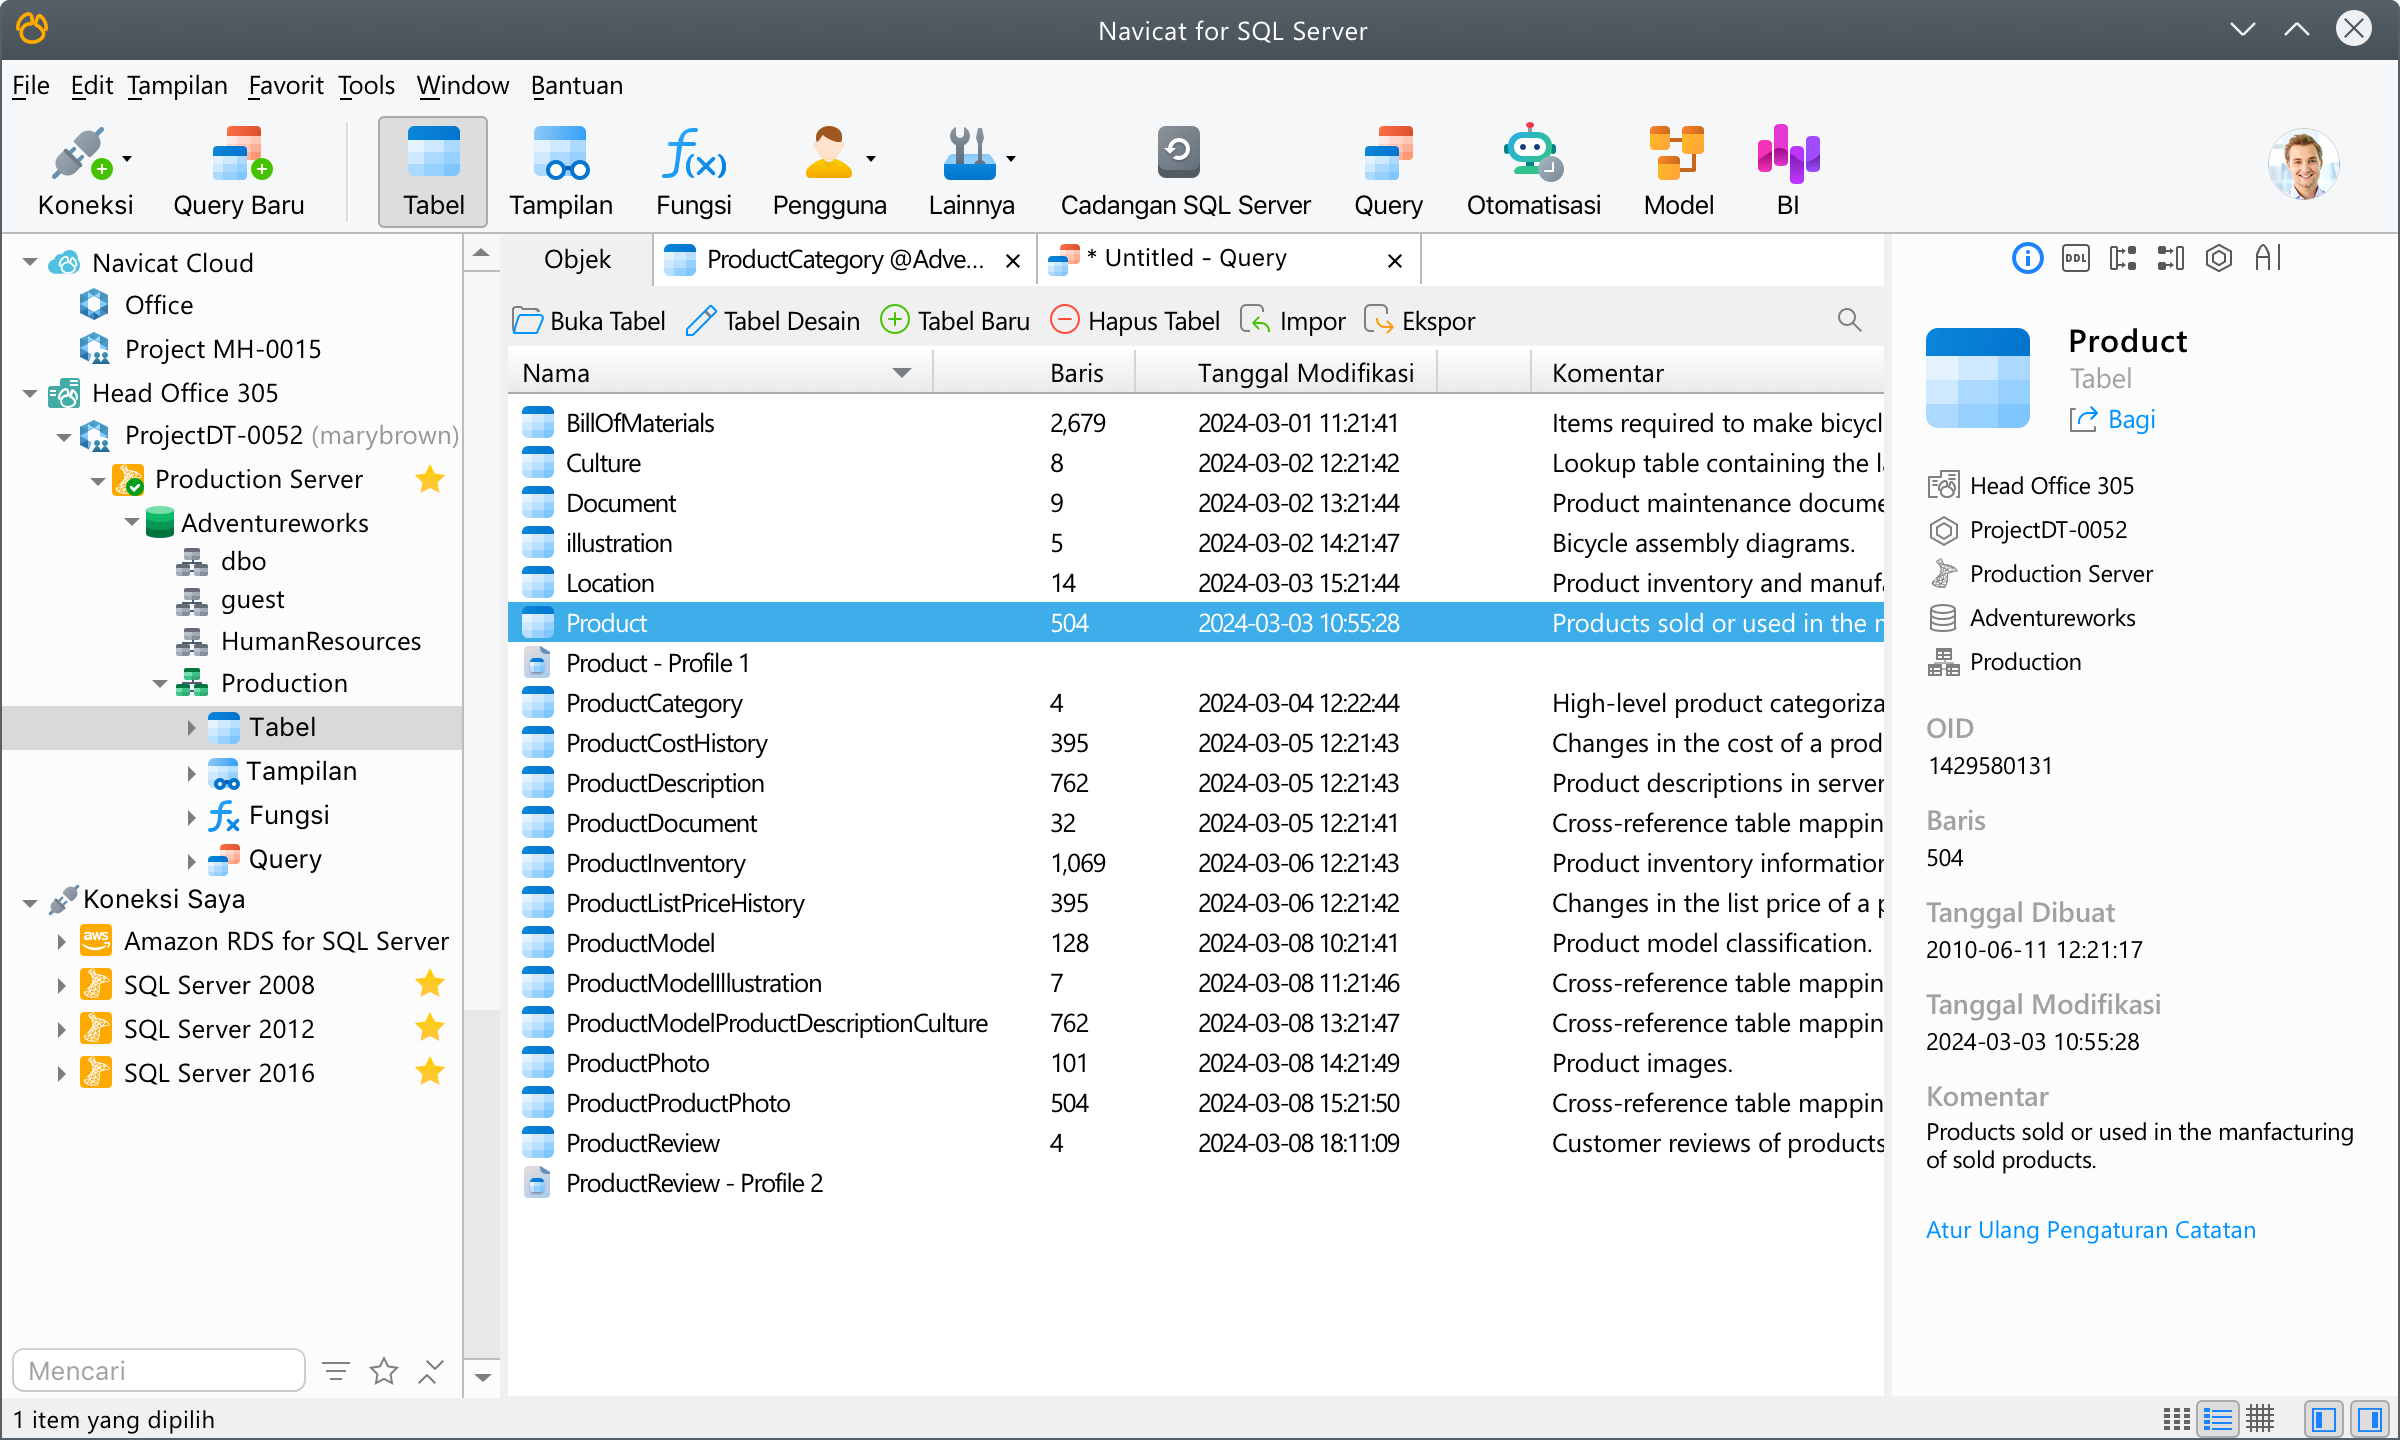This screenshot has width=2400, height=1440.
Task: Click the collapse icon at sidebar bottom
Action: click(430, 1371)
